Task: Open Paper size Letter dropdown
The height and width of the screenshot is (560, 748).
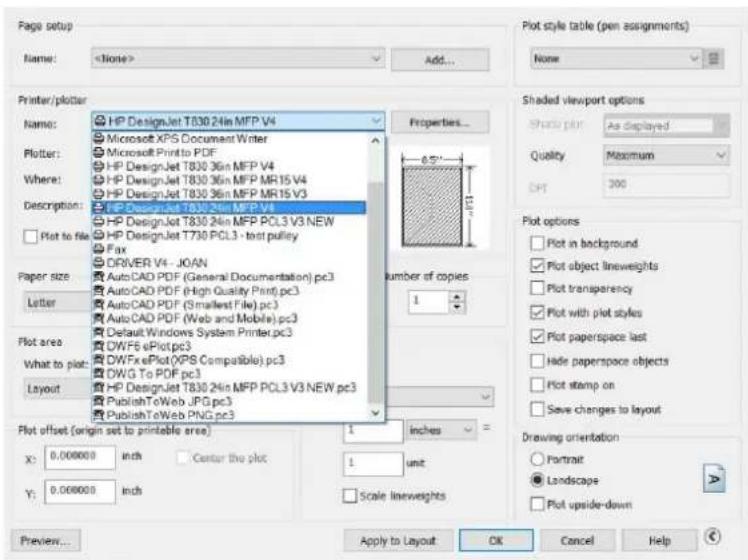Action: (57, 302)
